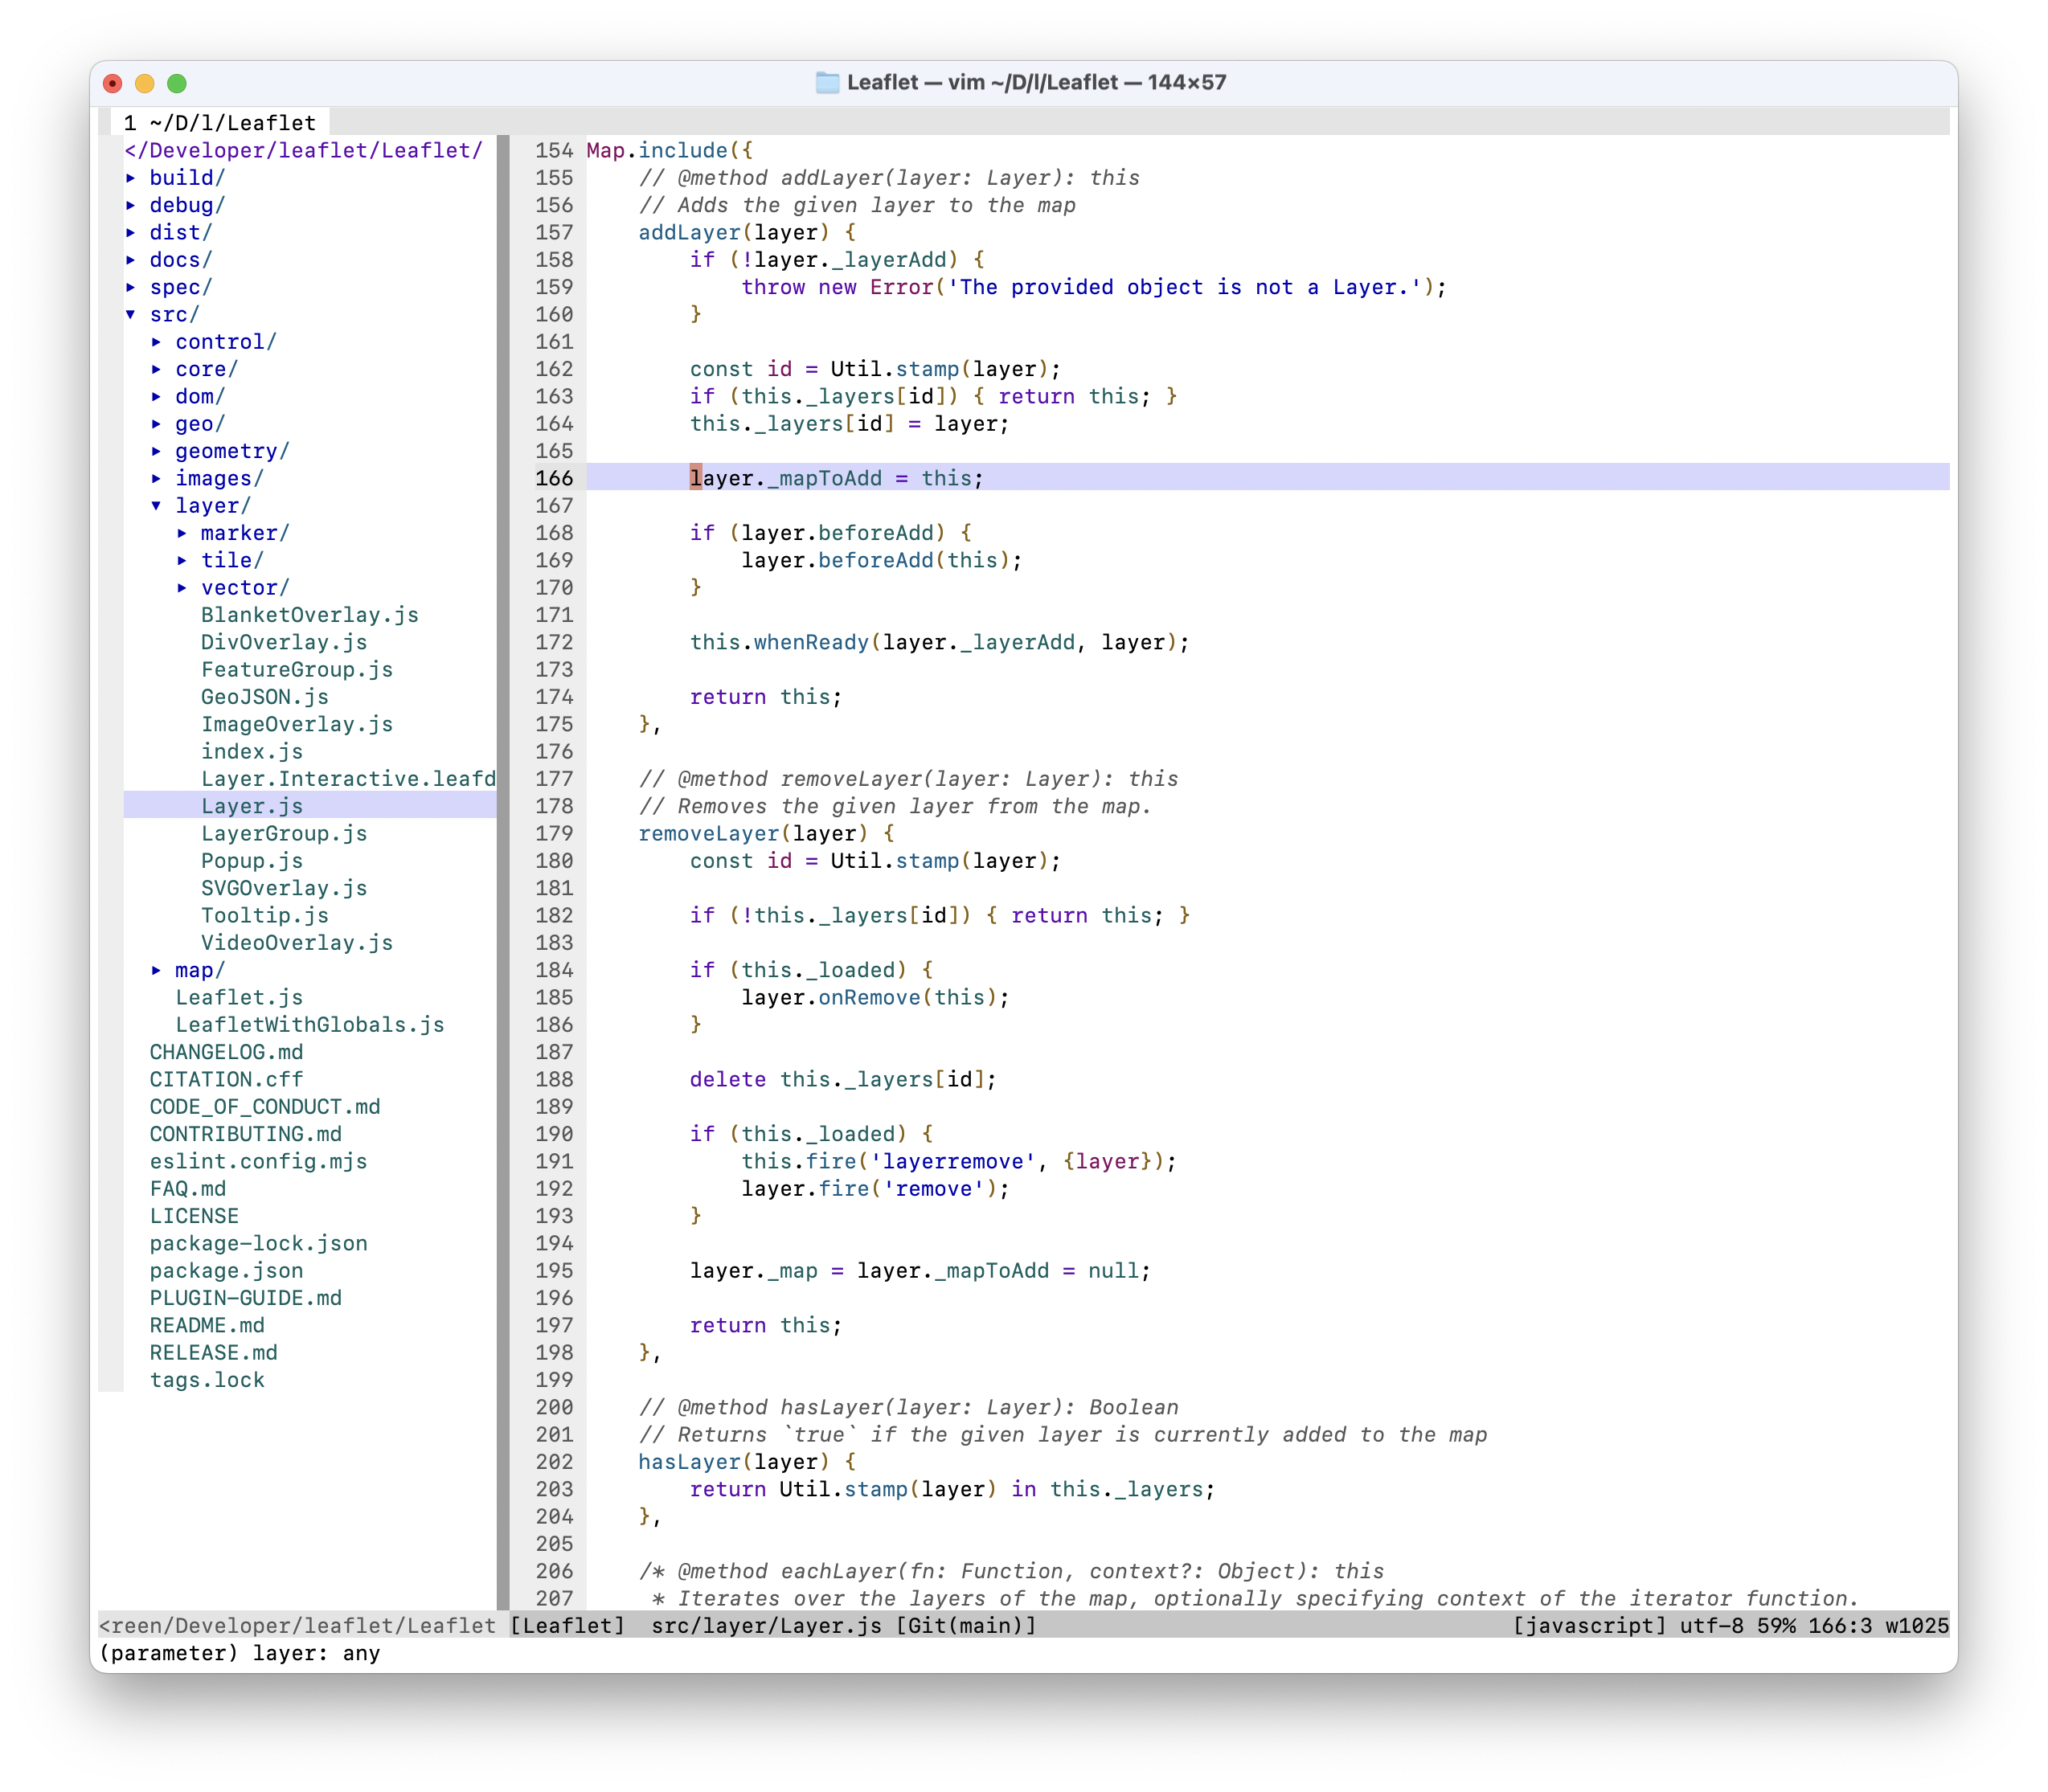This screenshot has width=2048, height=1792.
Task: Expand the map/ folder arrow
Action: click(x=157, y=970)
